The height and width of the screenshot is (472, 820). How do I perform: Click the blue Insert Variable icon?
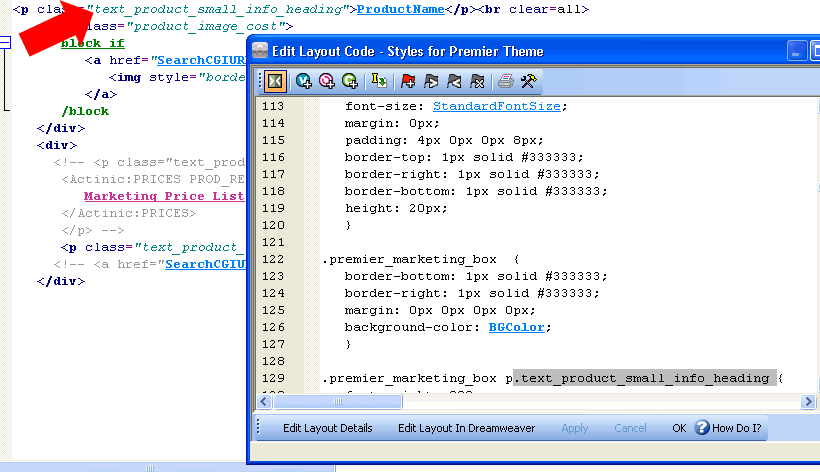[304, 81]
